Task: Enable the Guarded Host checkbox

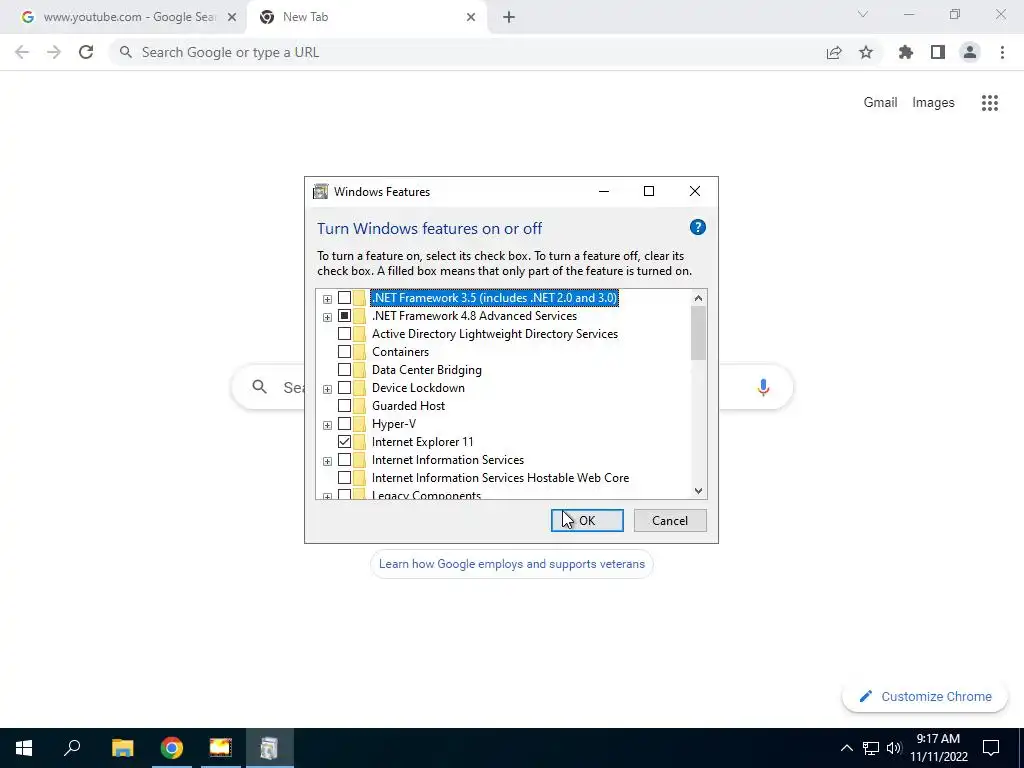Action: [344, 406]
